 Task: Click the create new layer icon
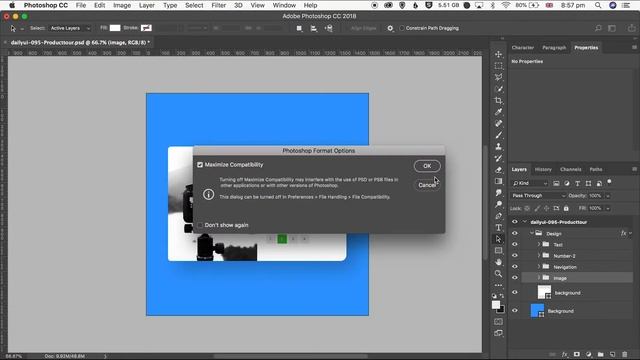(613, 354)
